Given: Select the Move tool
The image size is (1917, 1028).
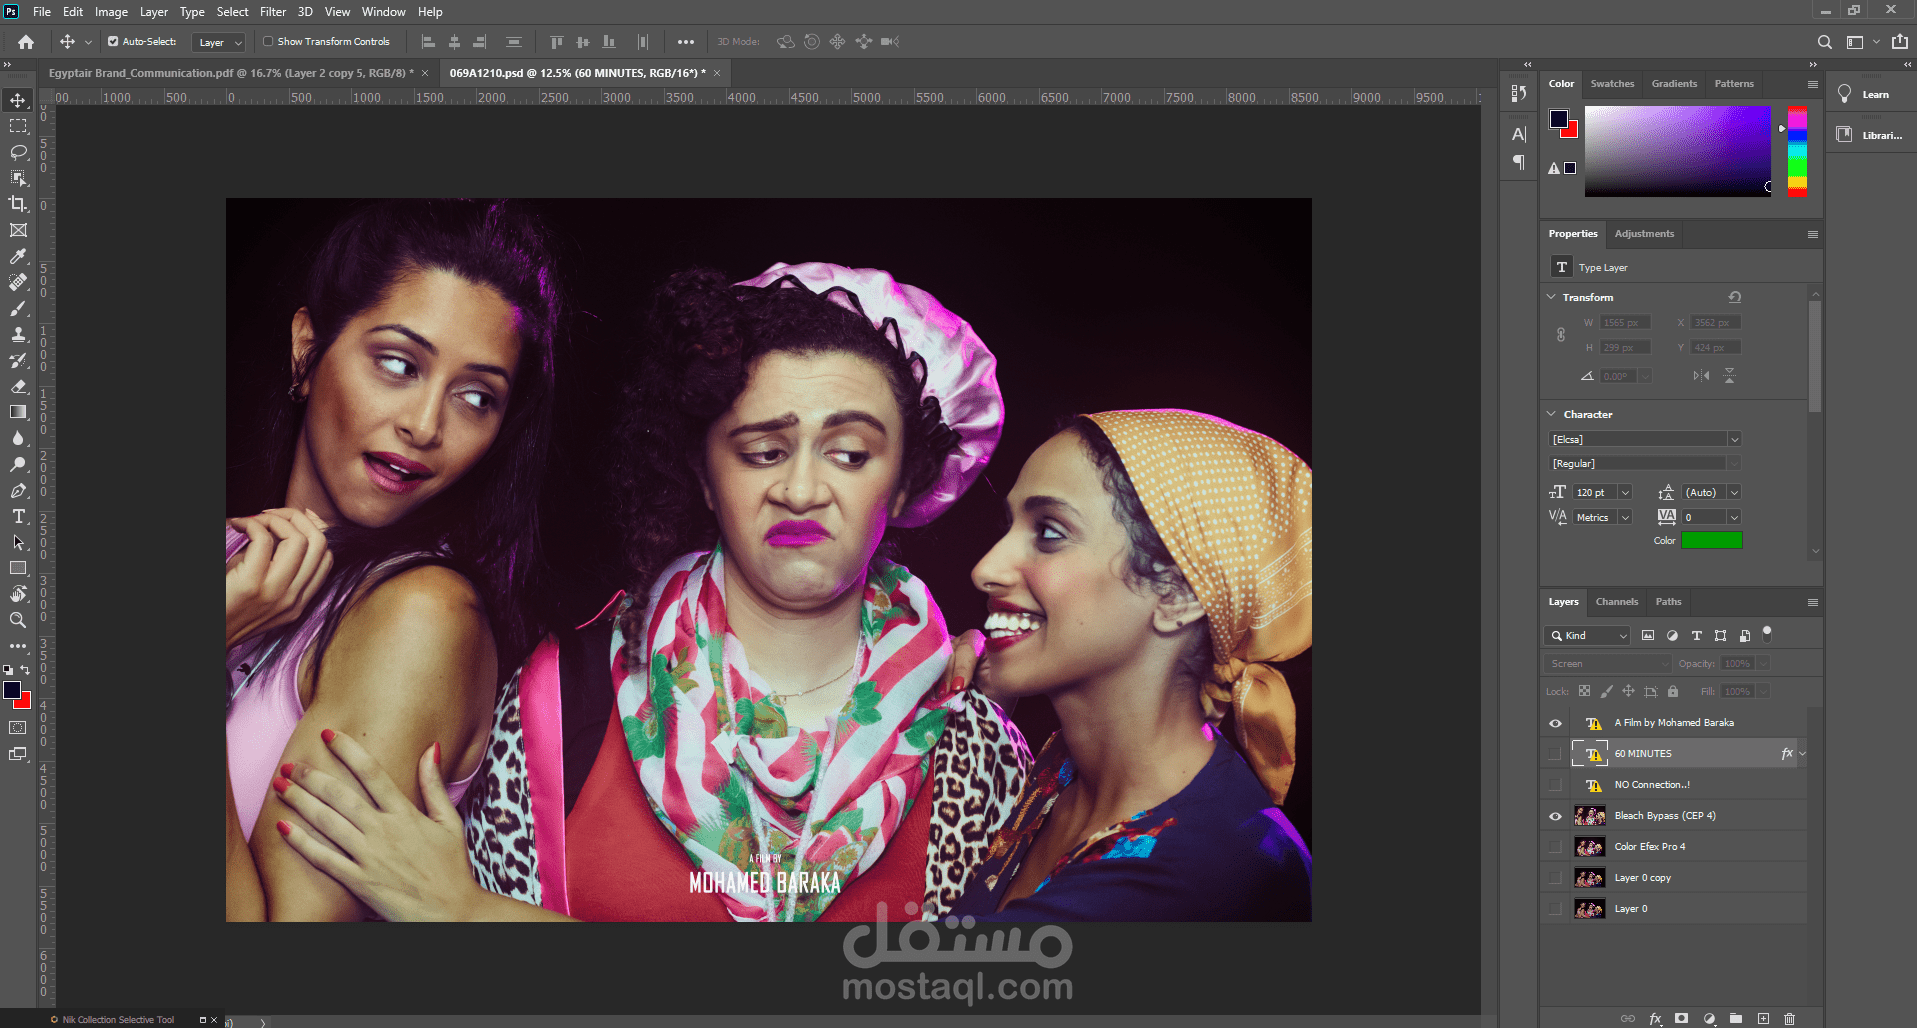Looking at the screenshot, I should pyautogui.click(x=18, y=100).
